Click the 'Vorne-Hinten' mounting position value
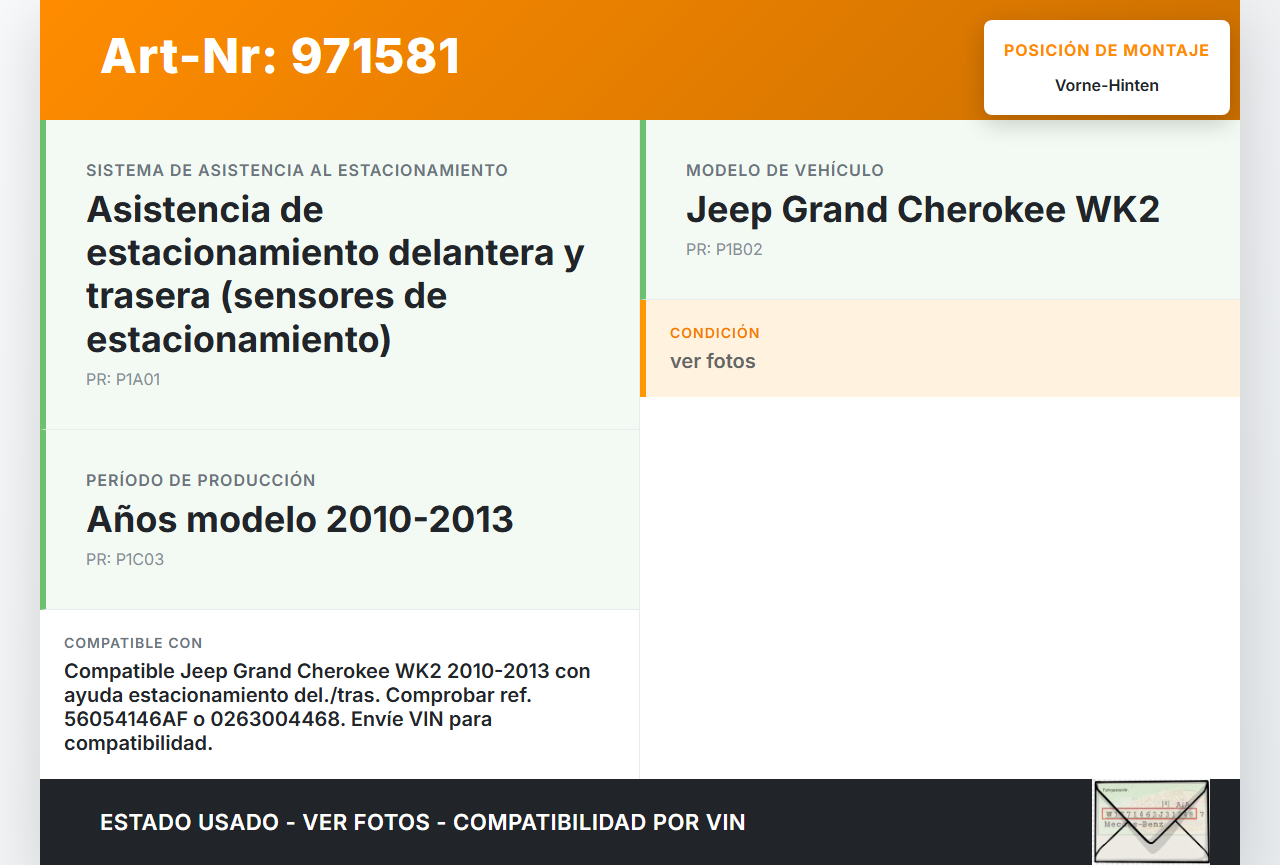The image size is (1280, 865). pyautogui.click(x=1106, y=85)
